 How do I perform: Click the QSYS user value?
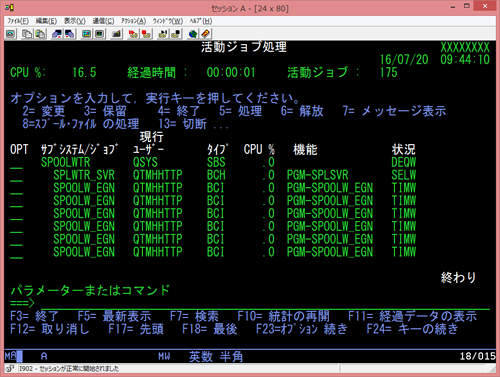point(145,162)
